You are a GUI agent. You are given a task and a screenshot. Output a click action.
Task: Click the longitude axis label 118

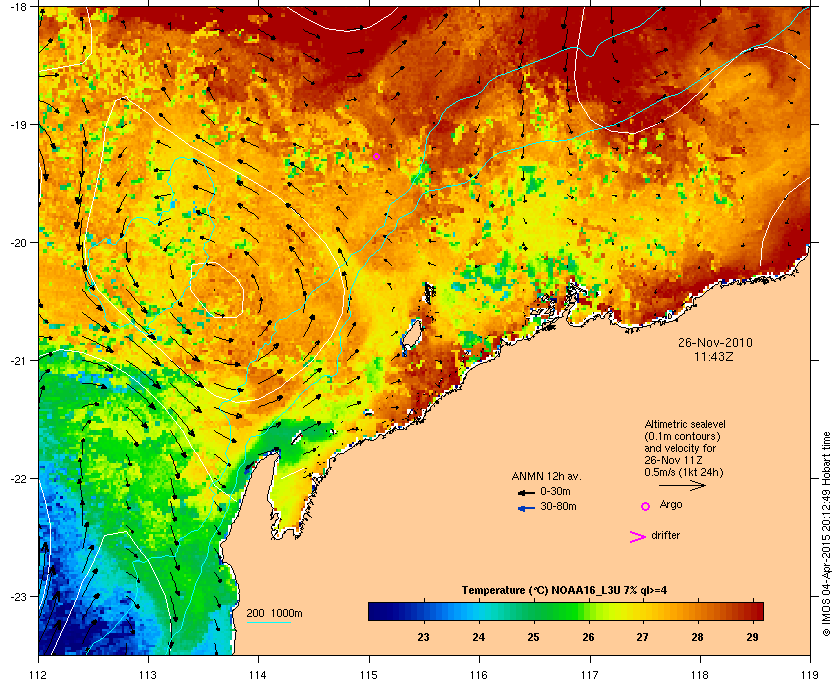click(x=700, y=674)
